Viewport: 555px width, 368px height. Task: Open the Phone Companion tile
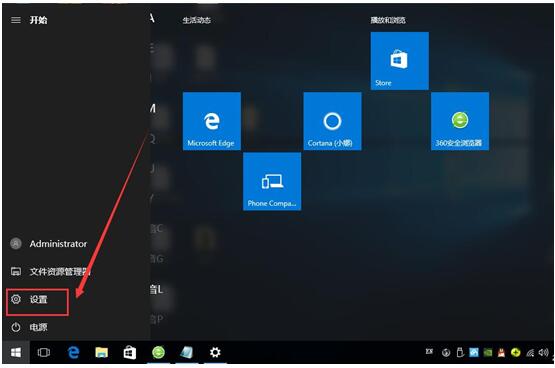272,181
